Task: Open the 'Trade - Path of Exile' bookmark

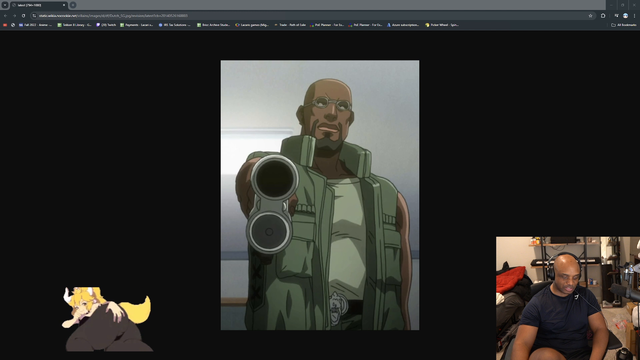Action: [x=290, y=25]
